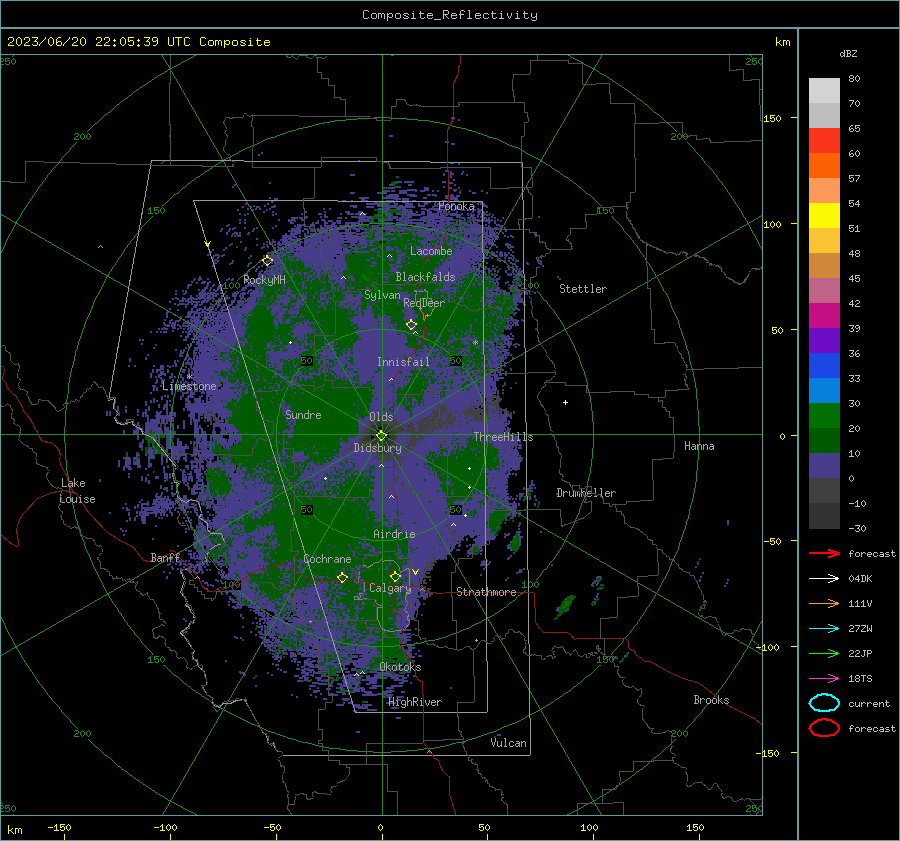900x841 pixels.
Task: Click the Vulcan town label
Action: click(x=508, y=743)
